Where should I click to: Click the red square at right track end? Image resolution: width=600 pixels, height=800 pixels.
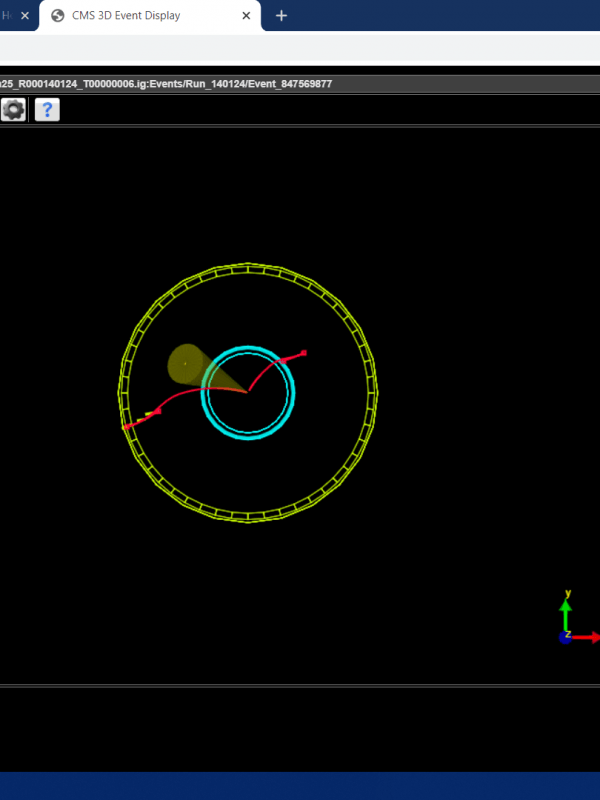coord(303,352)
